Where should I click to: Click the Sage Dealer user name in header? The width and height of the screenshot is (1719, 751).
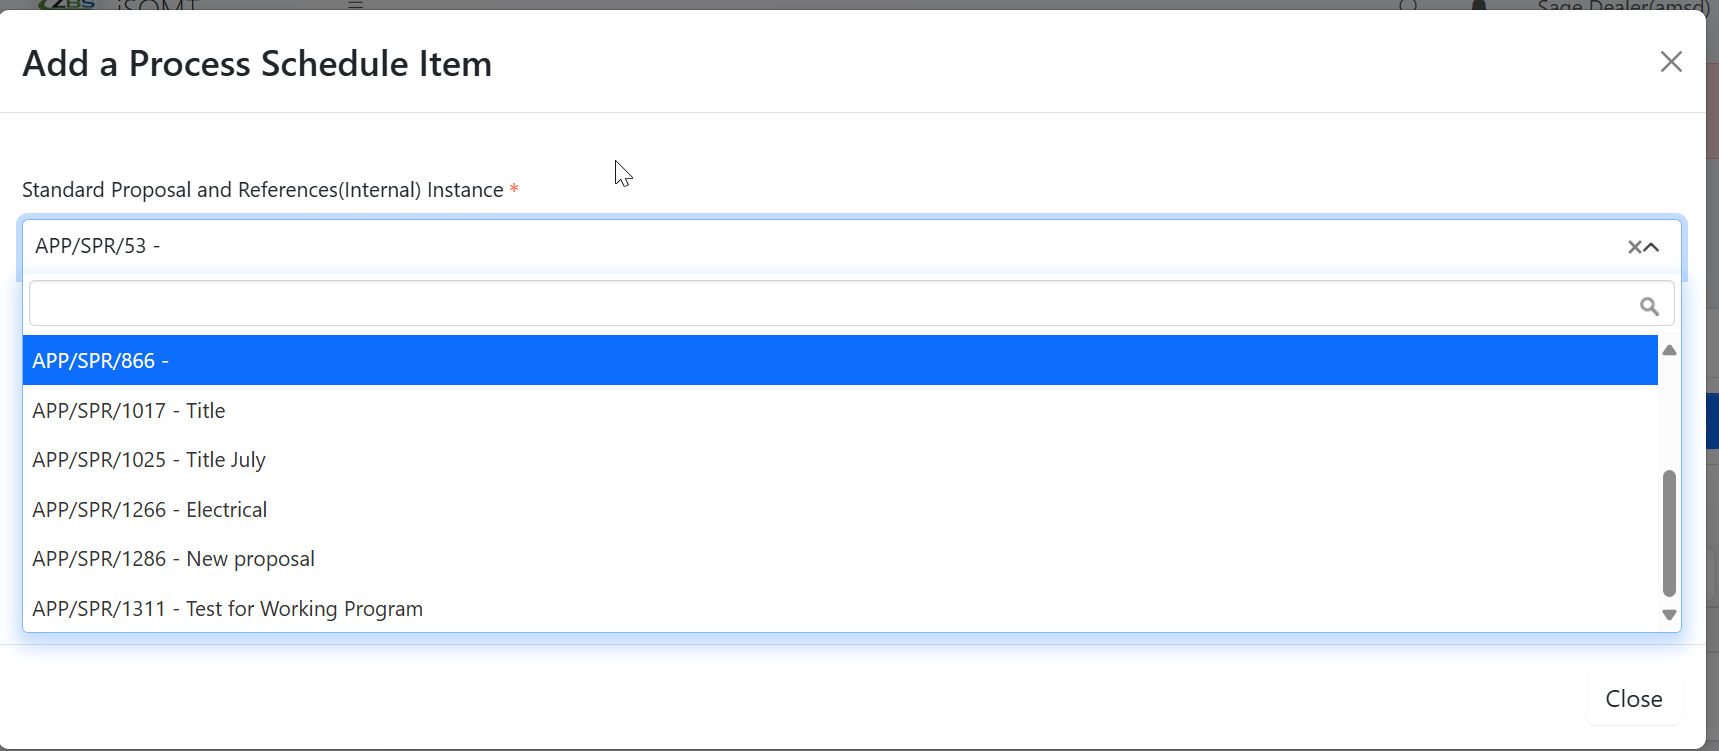1620,5
